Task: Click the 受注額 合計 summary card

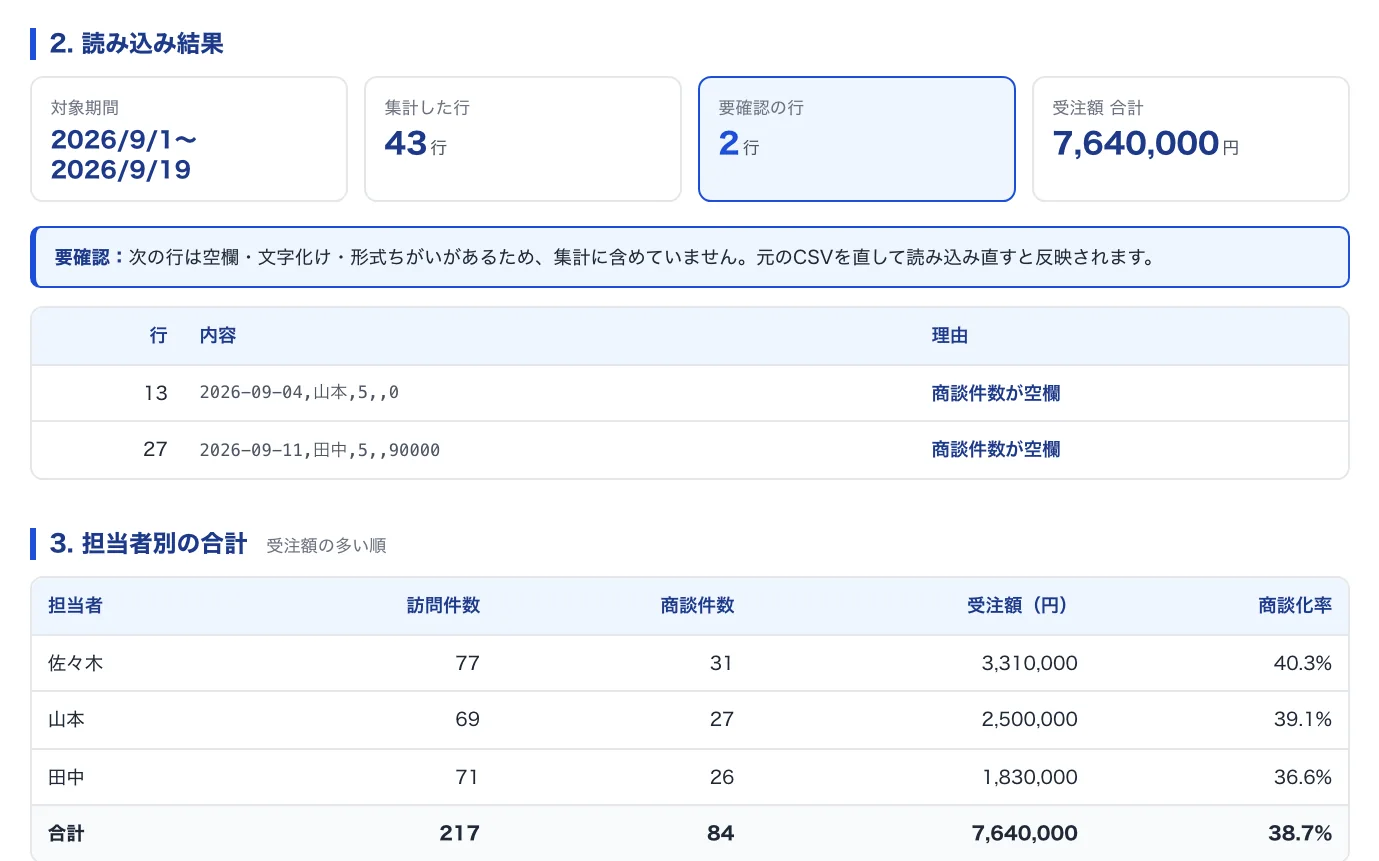Action: coord(1190,139)
